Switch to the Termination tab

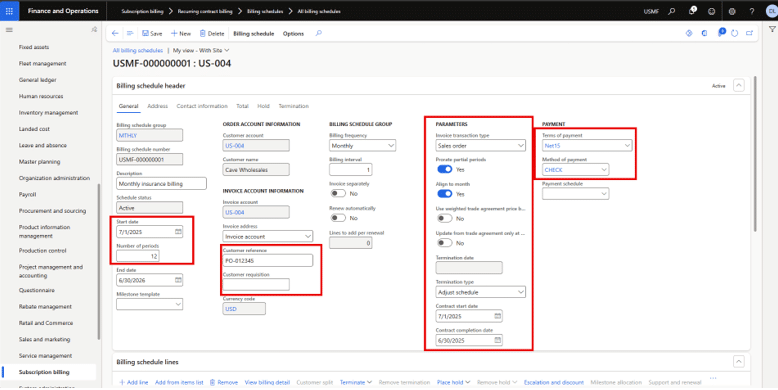tap(294, 106)
